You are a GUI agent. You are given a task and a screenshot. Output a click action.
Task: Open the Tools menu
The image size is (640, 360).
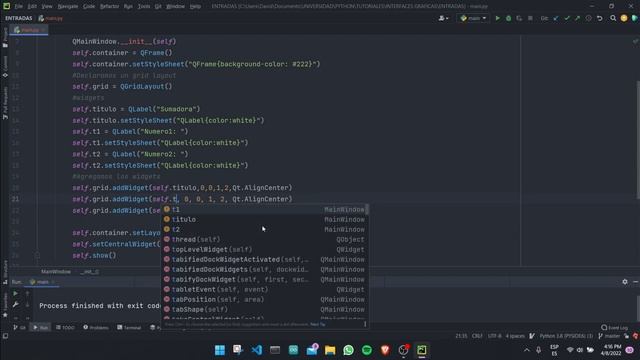144,7
